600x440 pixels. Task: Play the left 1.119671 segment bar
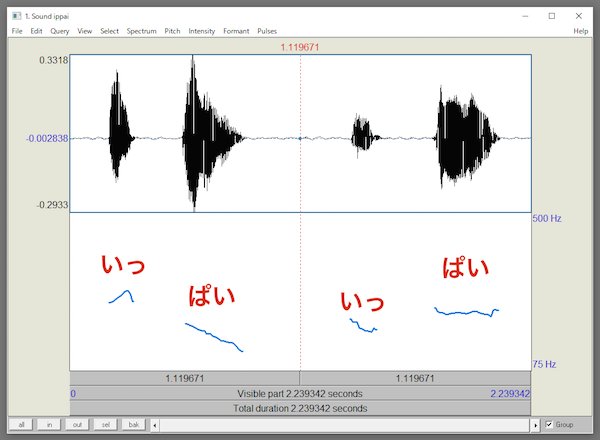pos(184,378)
